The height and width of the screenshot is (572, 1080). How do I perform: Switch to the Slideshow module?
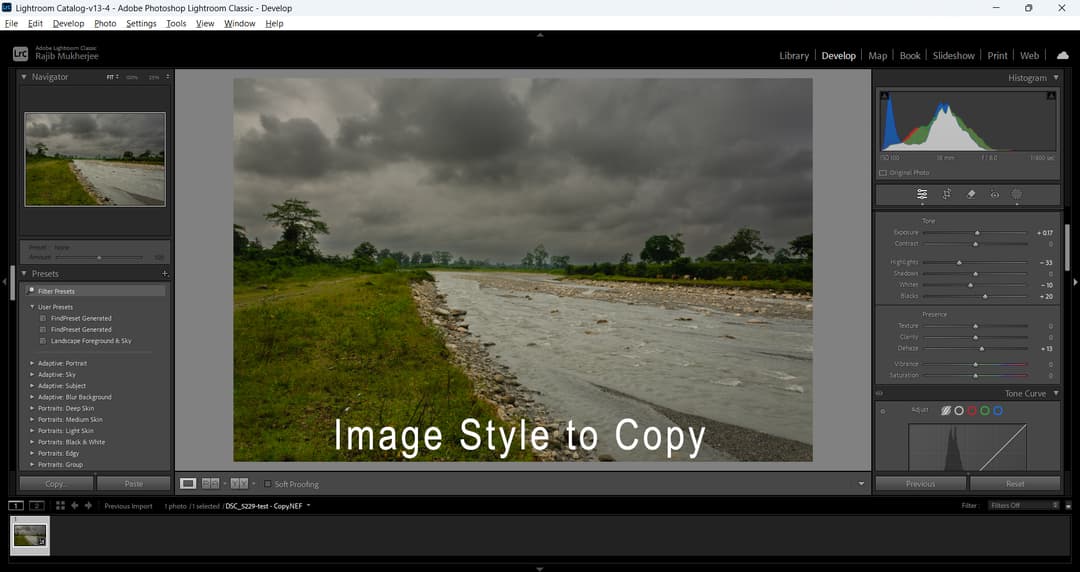pos(953,56)
